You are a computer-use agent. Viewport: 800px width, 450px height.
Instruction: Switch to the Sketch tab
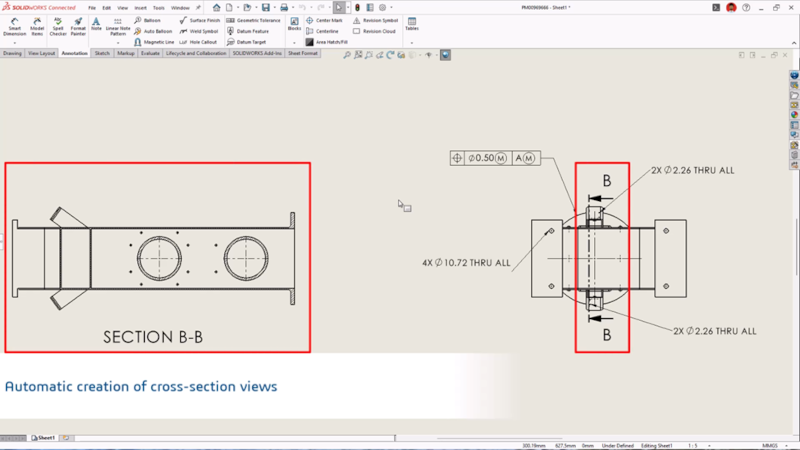coord(102,53)
